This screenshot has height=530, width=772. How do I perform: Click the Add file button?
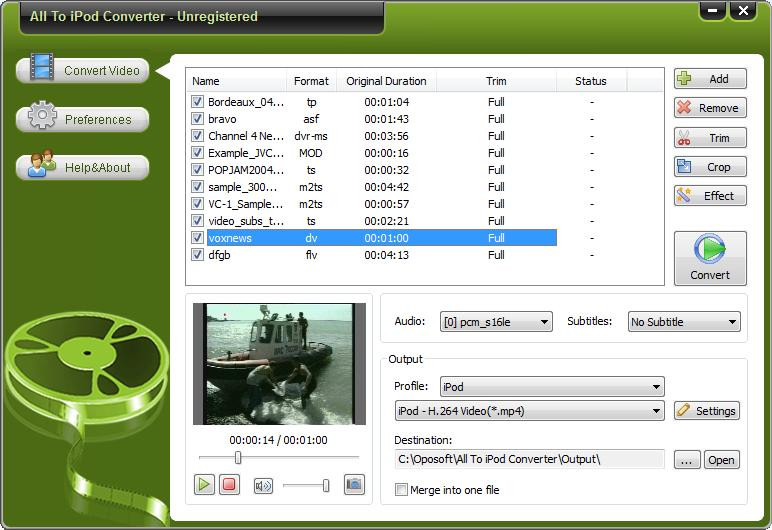(x=710, y=79)
